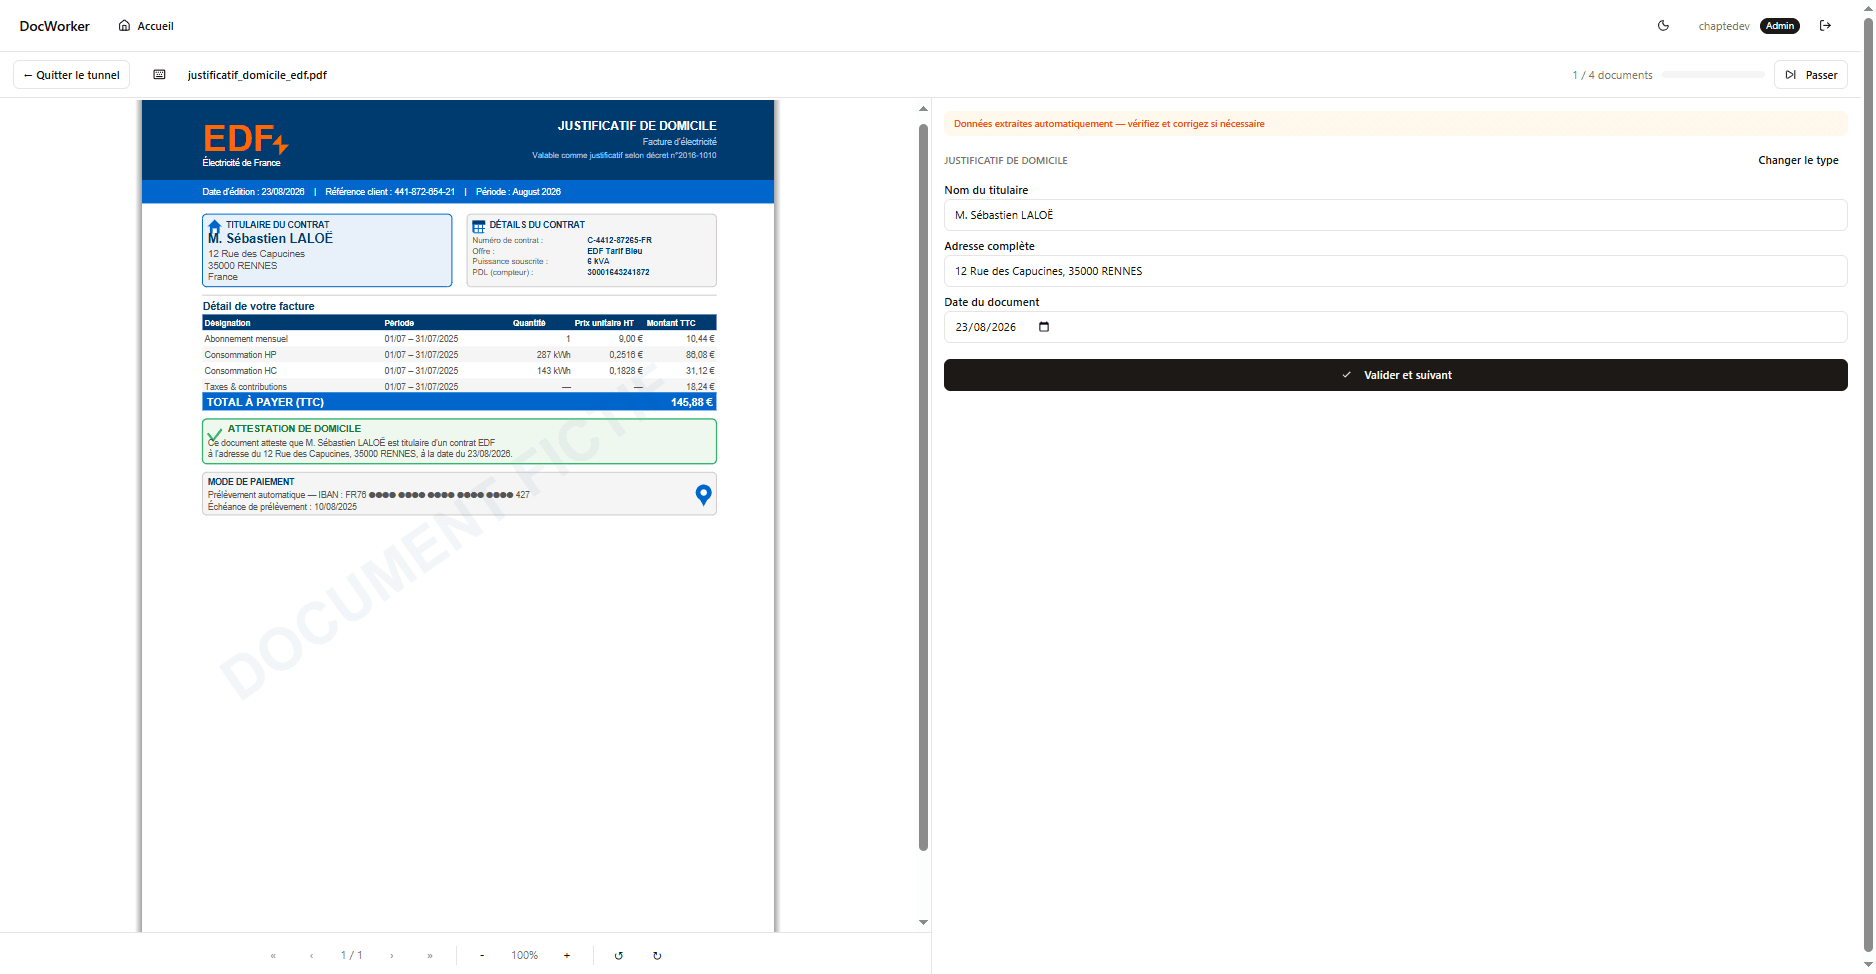Click the '1 / 4 documents' counter

[1612, 75]
